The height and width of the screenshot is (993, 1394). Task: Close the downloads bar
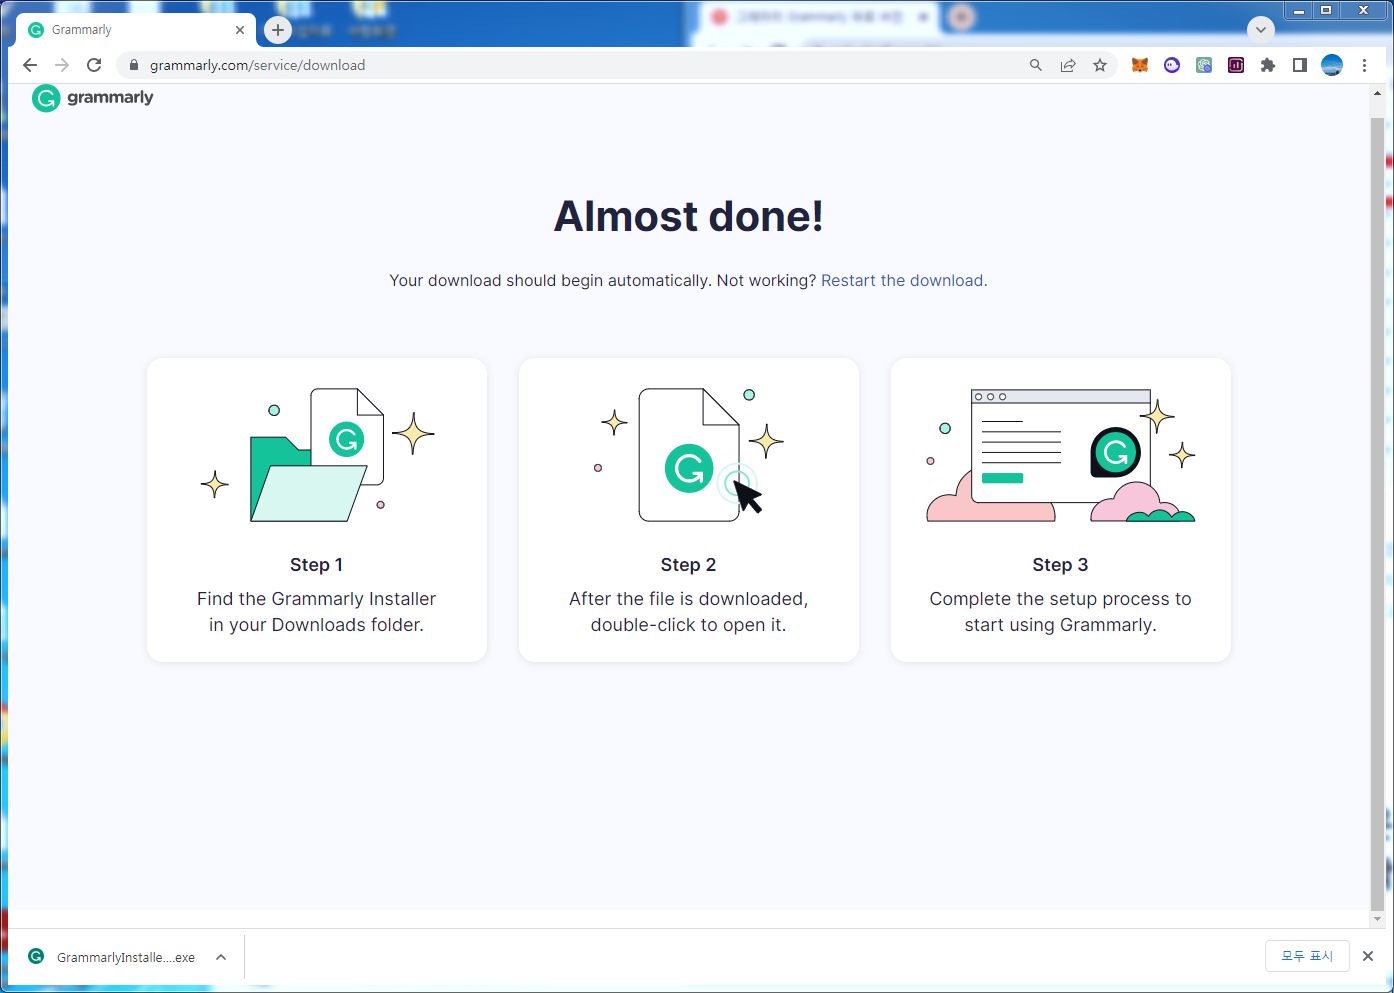coord(1368,956)
